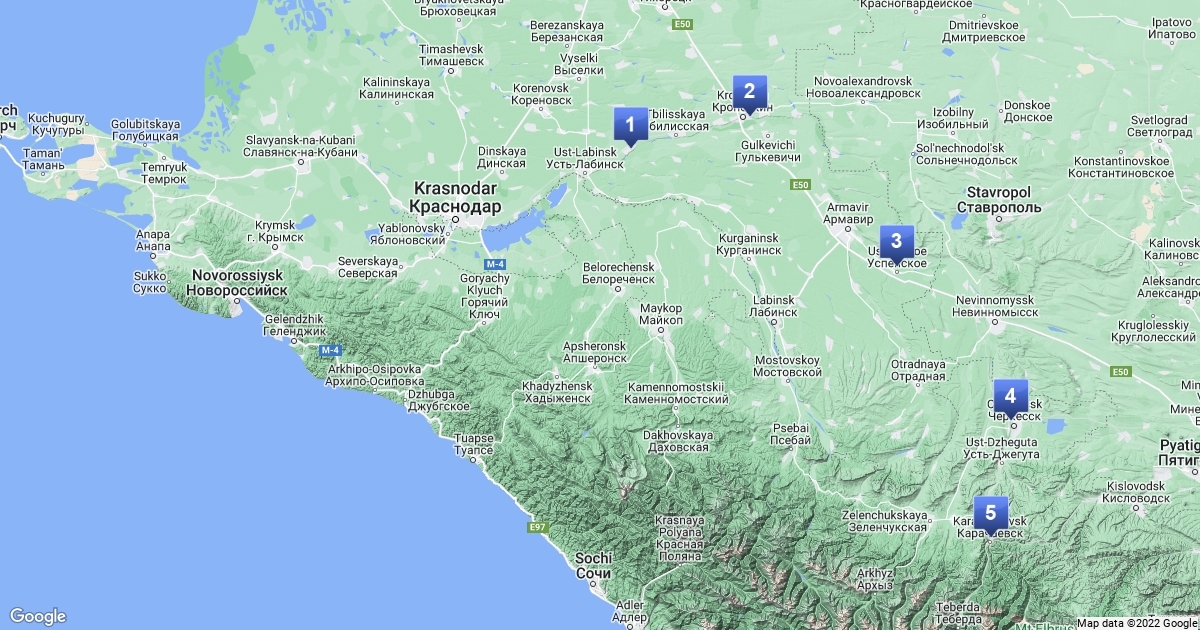Click the E97 road shield near Sochi

coord(538,526)
